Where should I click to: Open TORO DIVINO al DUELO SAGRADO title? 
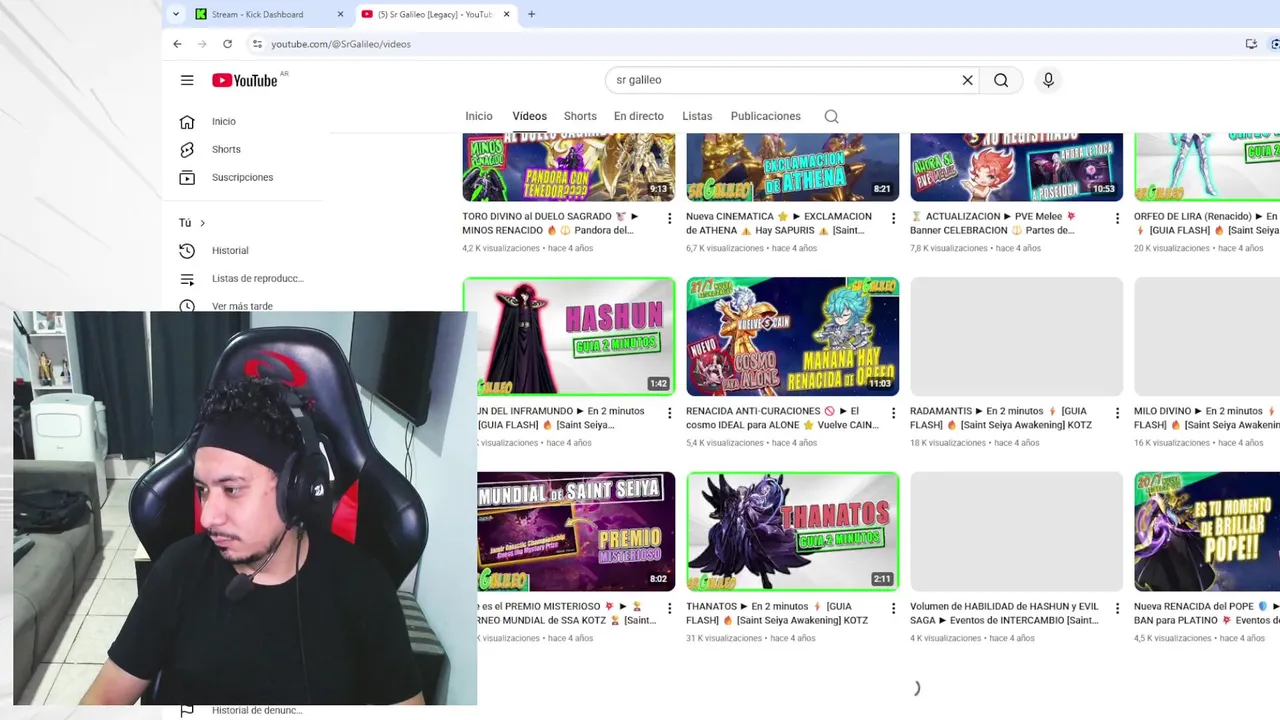tap(550, 223)
